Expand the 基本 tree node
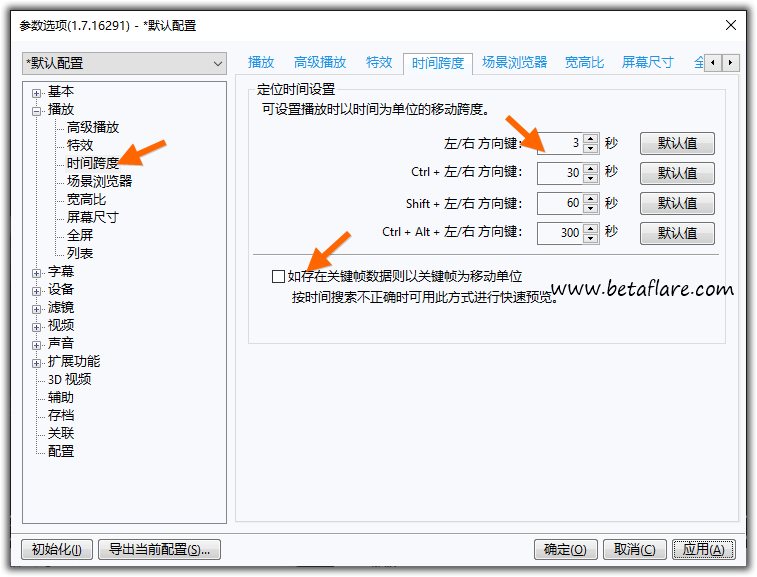This screenshot has width=757, height=577. [x=37, y=92]
